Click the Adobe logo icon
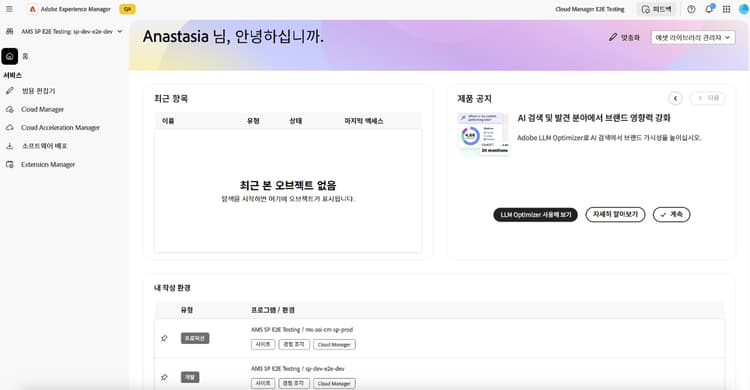The width and height of the screenshot is (750, 390). (x=33, y=9)
